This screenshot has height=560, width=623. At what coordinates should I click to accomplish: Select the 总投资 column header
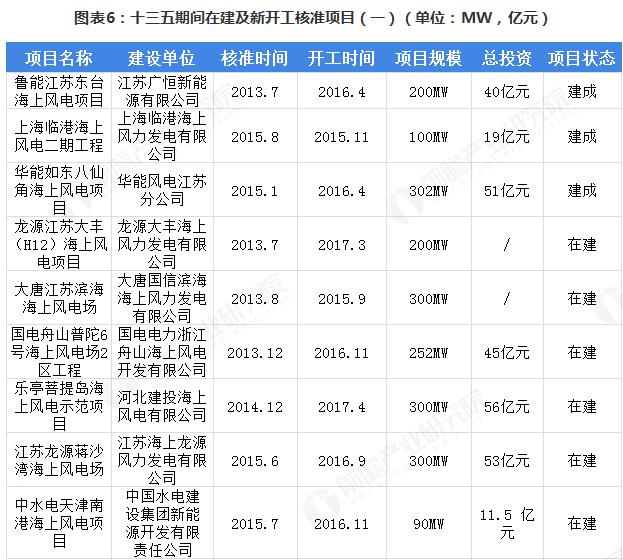pyautogui.click(x=506, y=57)
